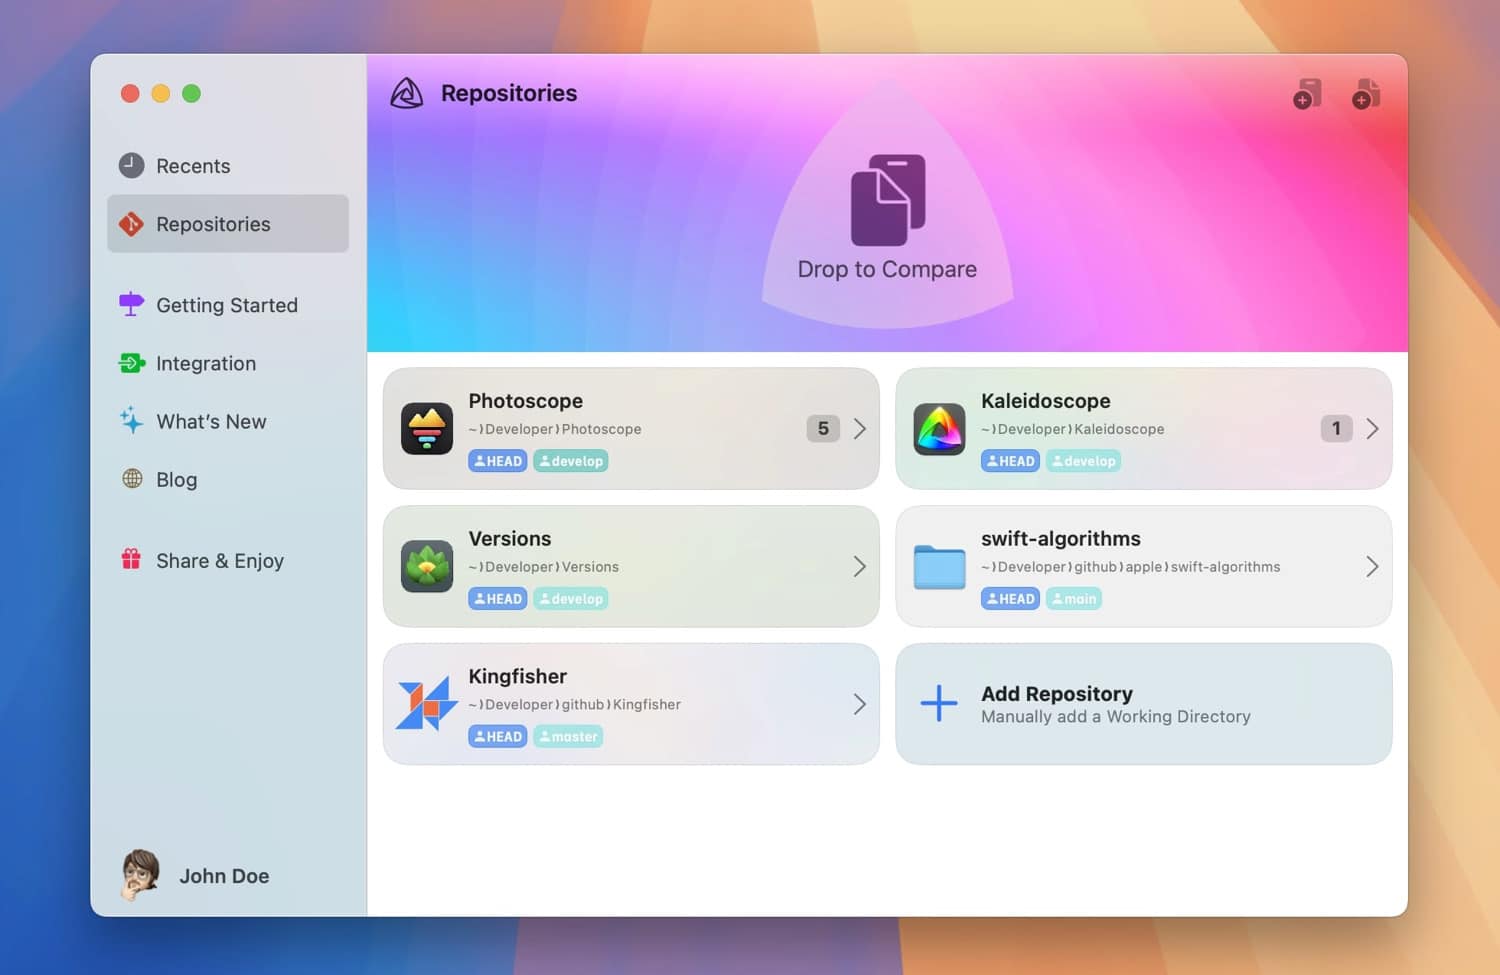Click swift-algorithms' main branch tag
The width and height of the screenshot is (1500, 975).
(x=1074, y=599)
